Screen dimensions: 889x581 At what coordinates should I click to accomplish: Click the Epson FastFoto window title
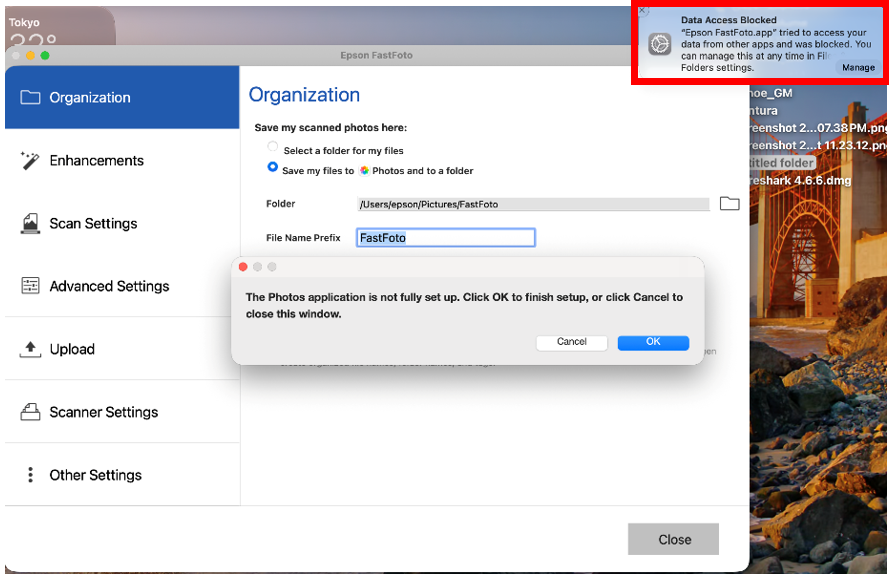coord(376,56)
